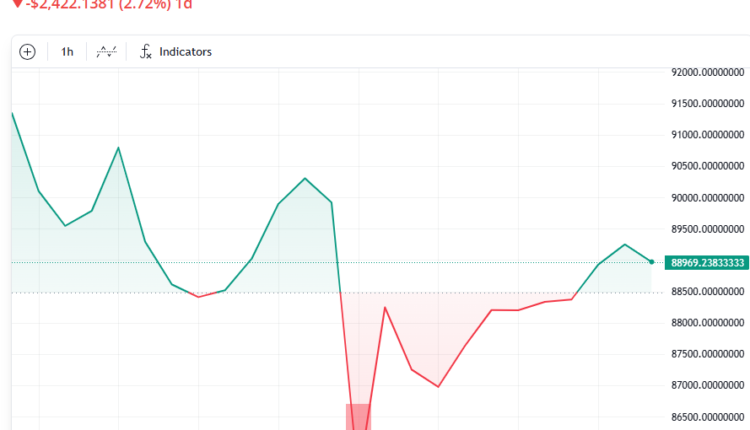Click the 90500.00000000 price axis label

[x=708, y=167]
